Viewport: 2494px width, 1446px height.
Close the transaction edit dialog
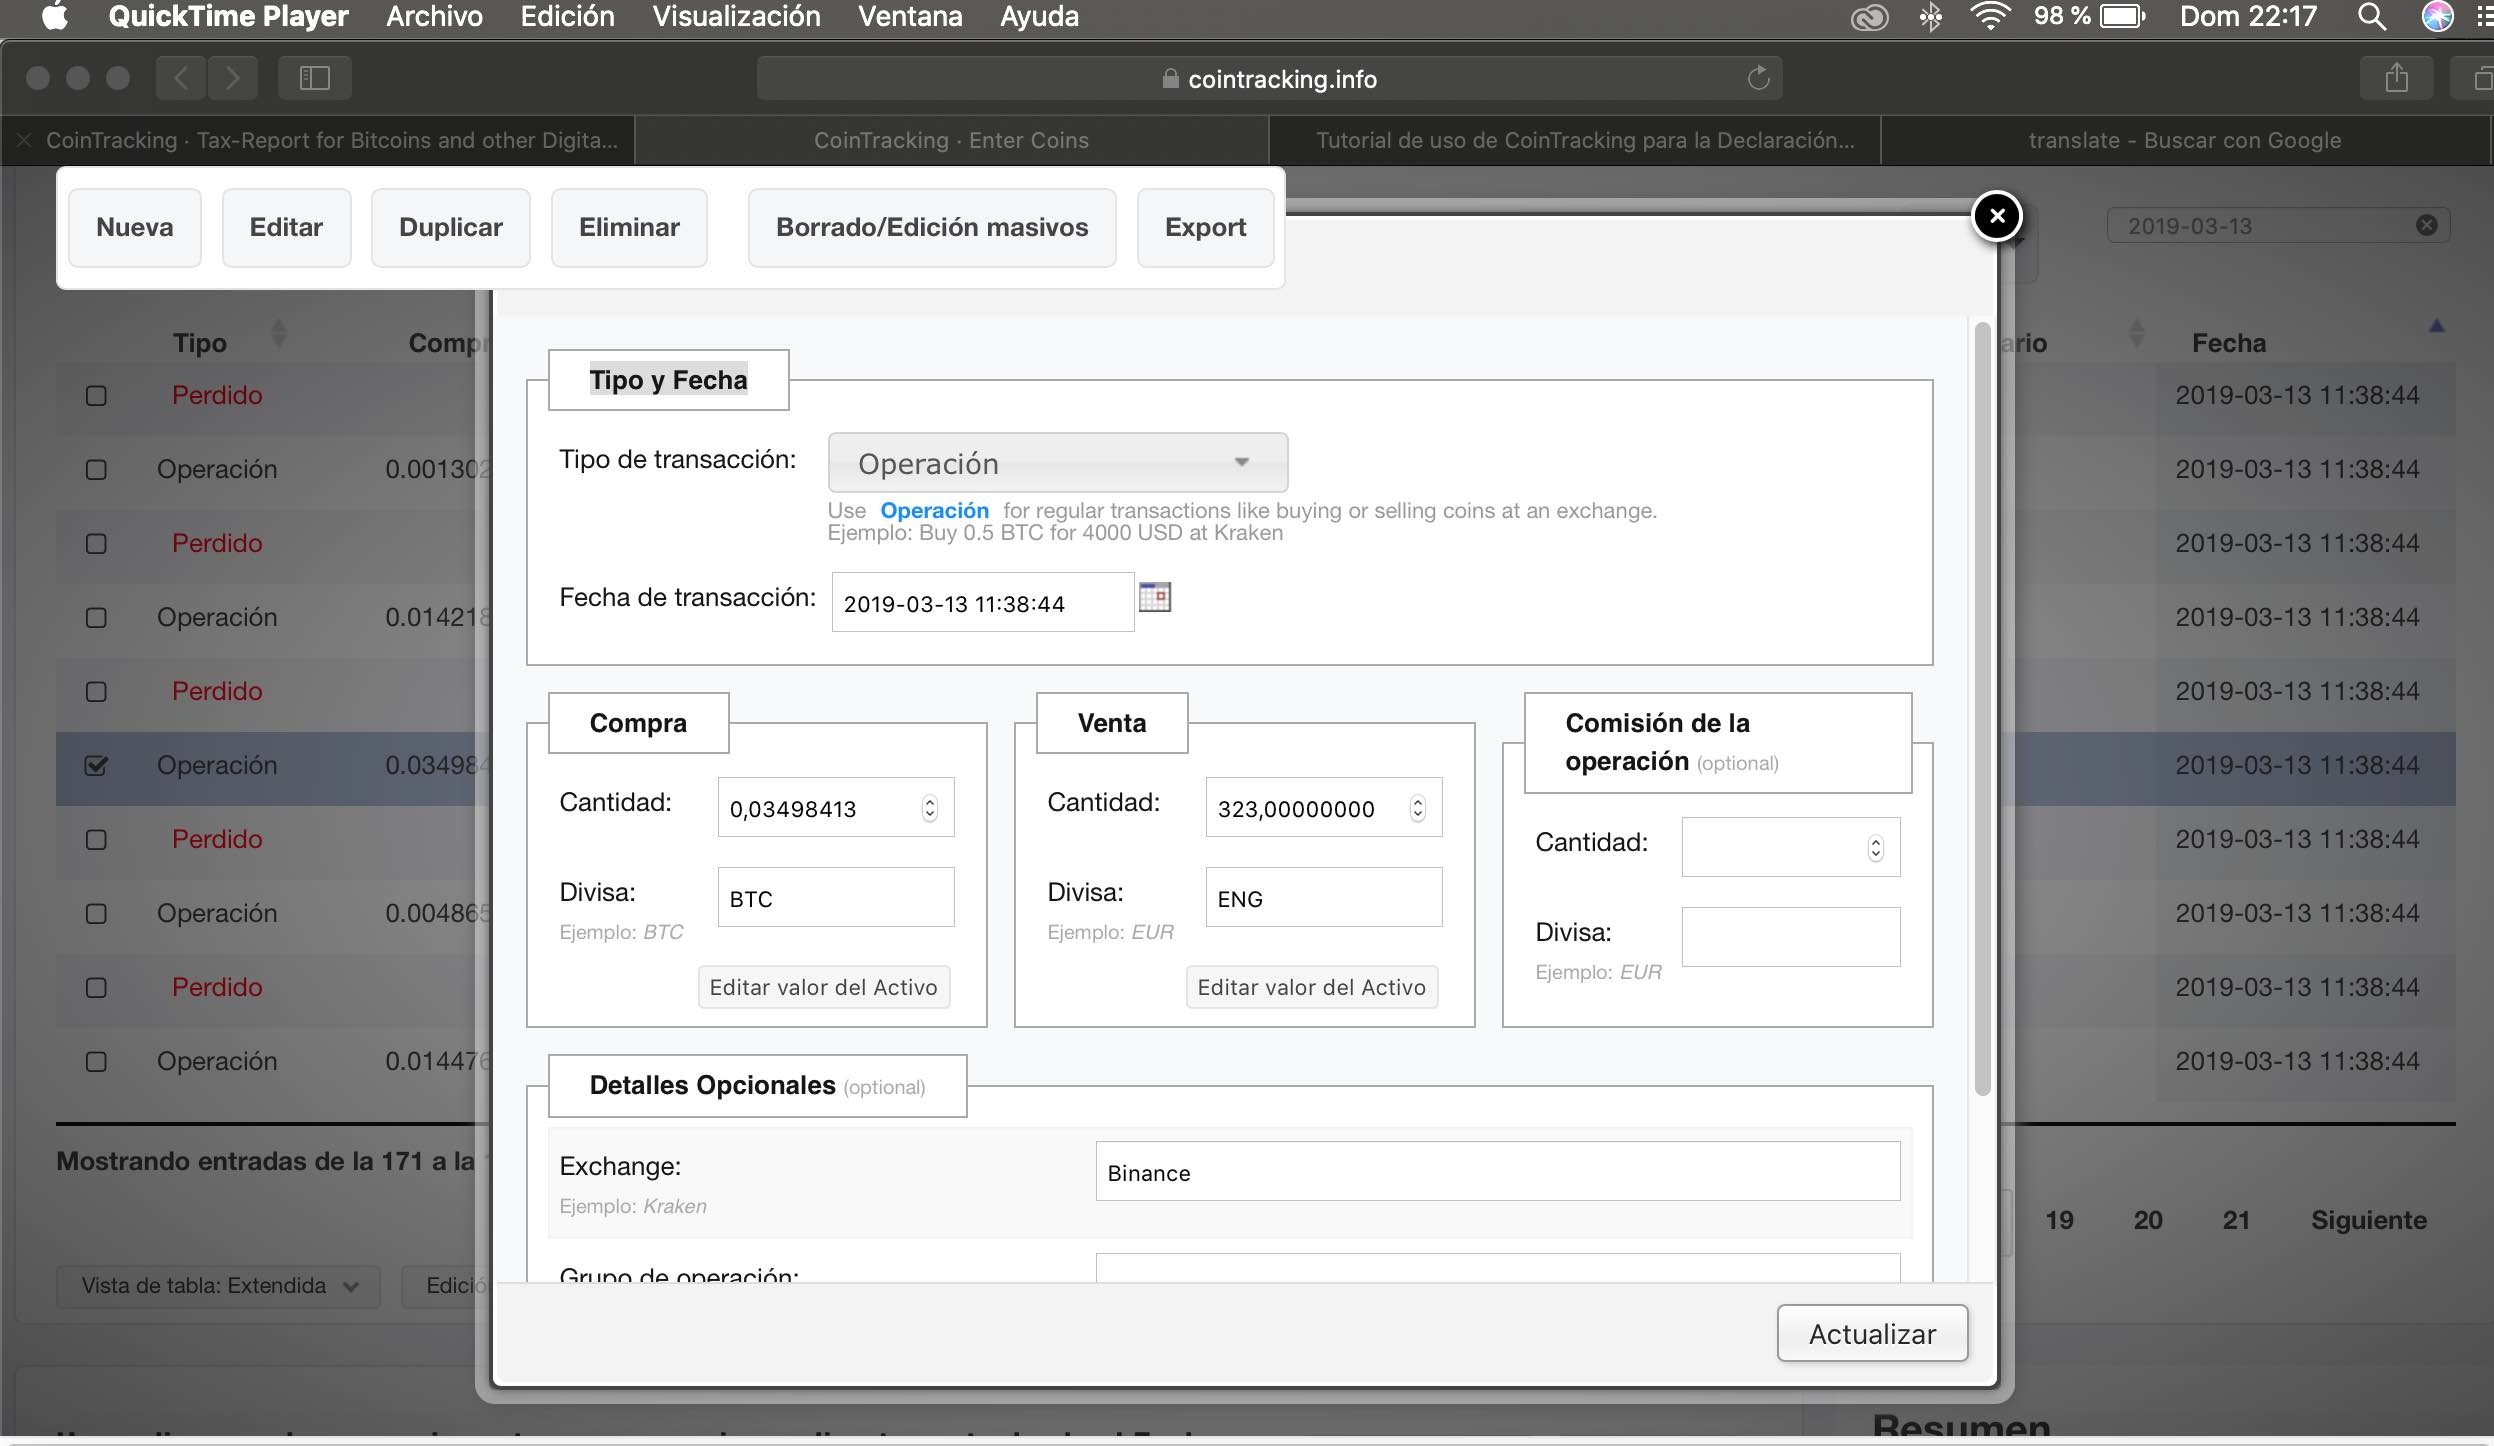pos(1997,216)
